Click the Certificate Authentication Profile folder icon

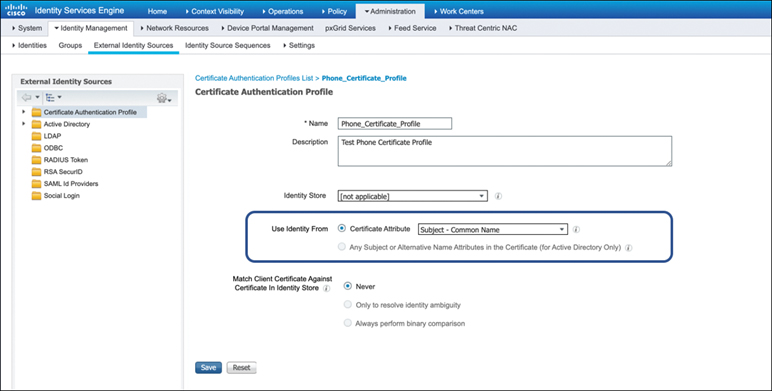(36, 112)
